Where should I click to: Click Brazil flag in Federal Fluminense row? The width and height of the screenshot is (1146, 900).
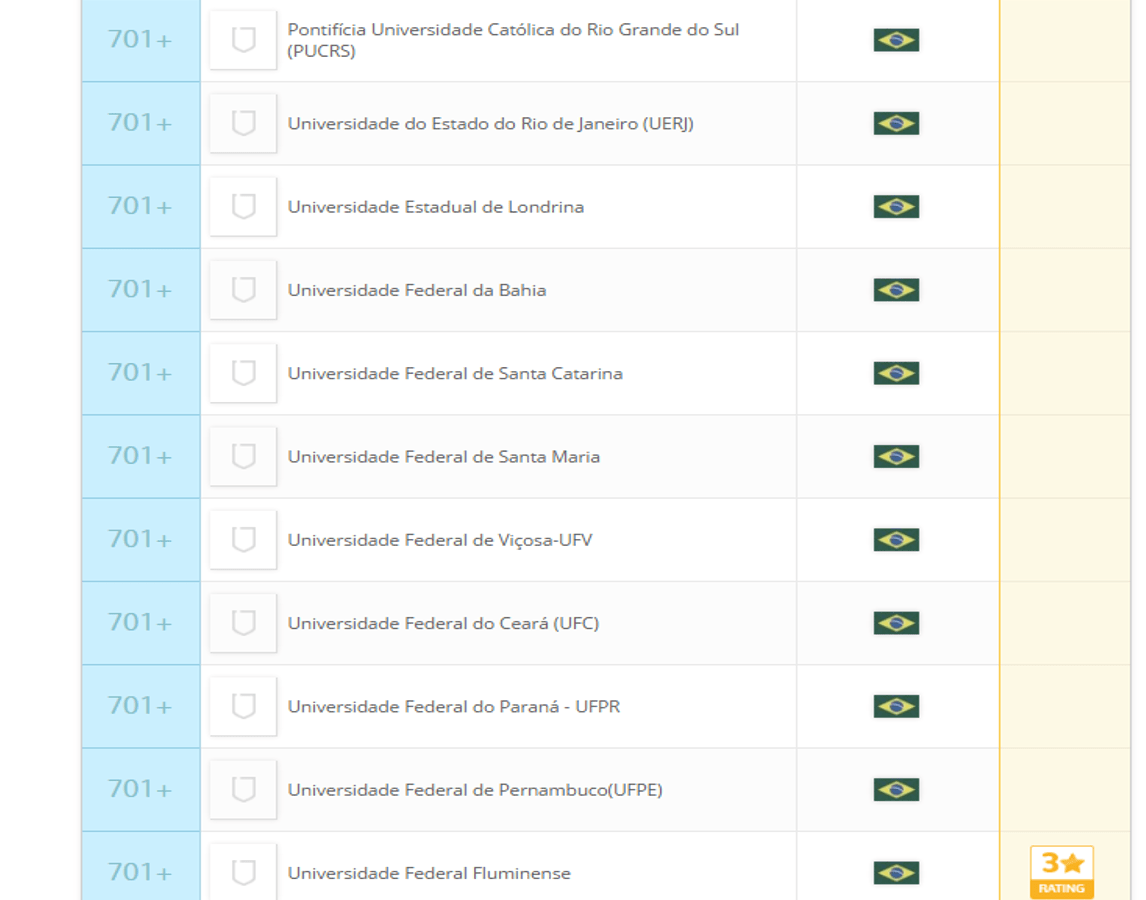click(x=896, y=873)
